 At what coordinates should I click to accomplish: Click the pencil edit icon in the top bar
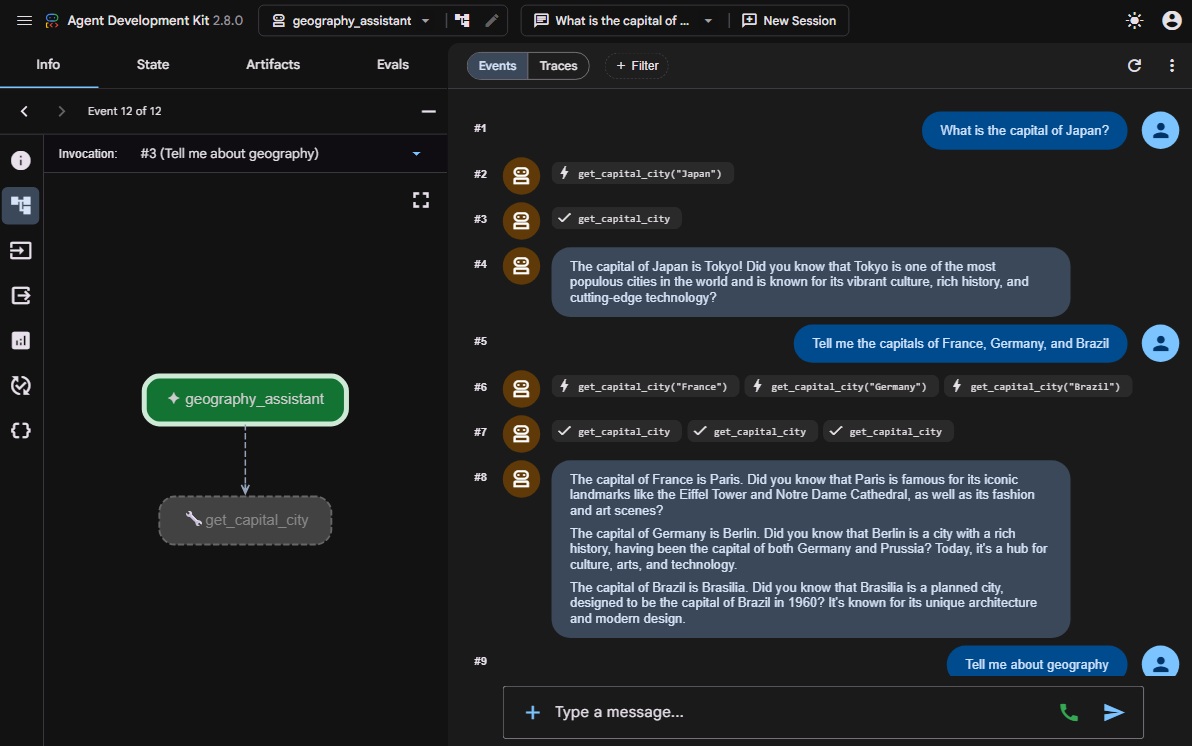point(492,21)
